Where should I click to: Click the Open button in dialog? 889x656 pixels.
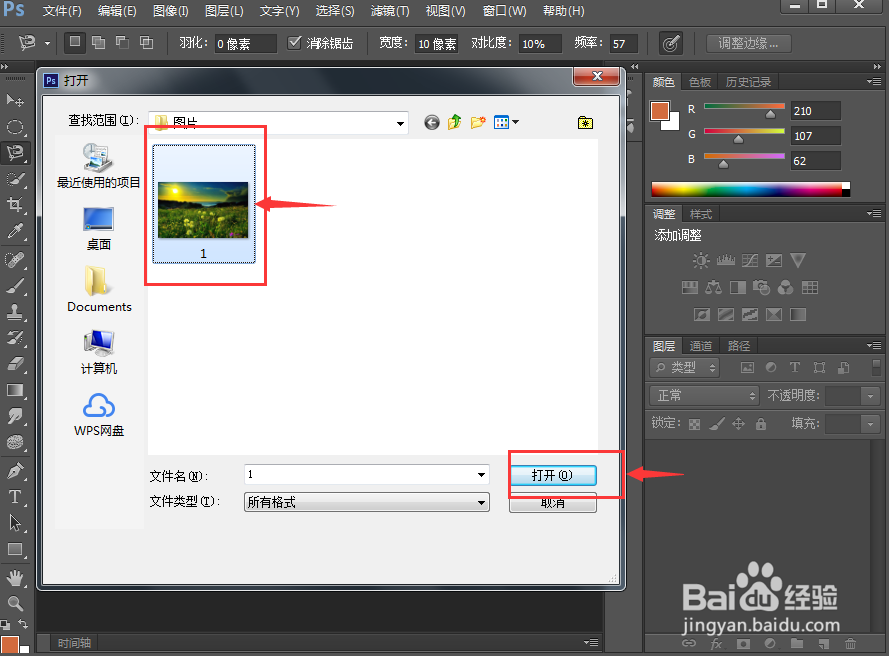click(553, 475)
